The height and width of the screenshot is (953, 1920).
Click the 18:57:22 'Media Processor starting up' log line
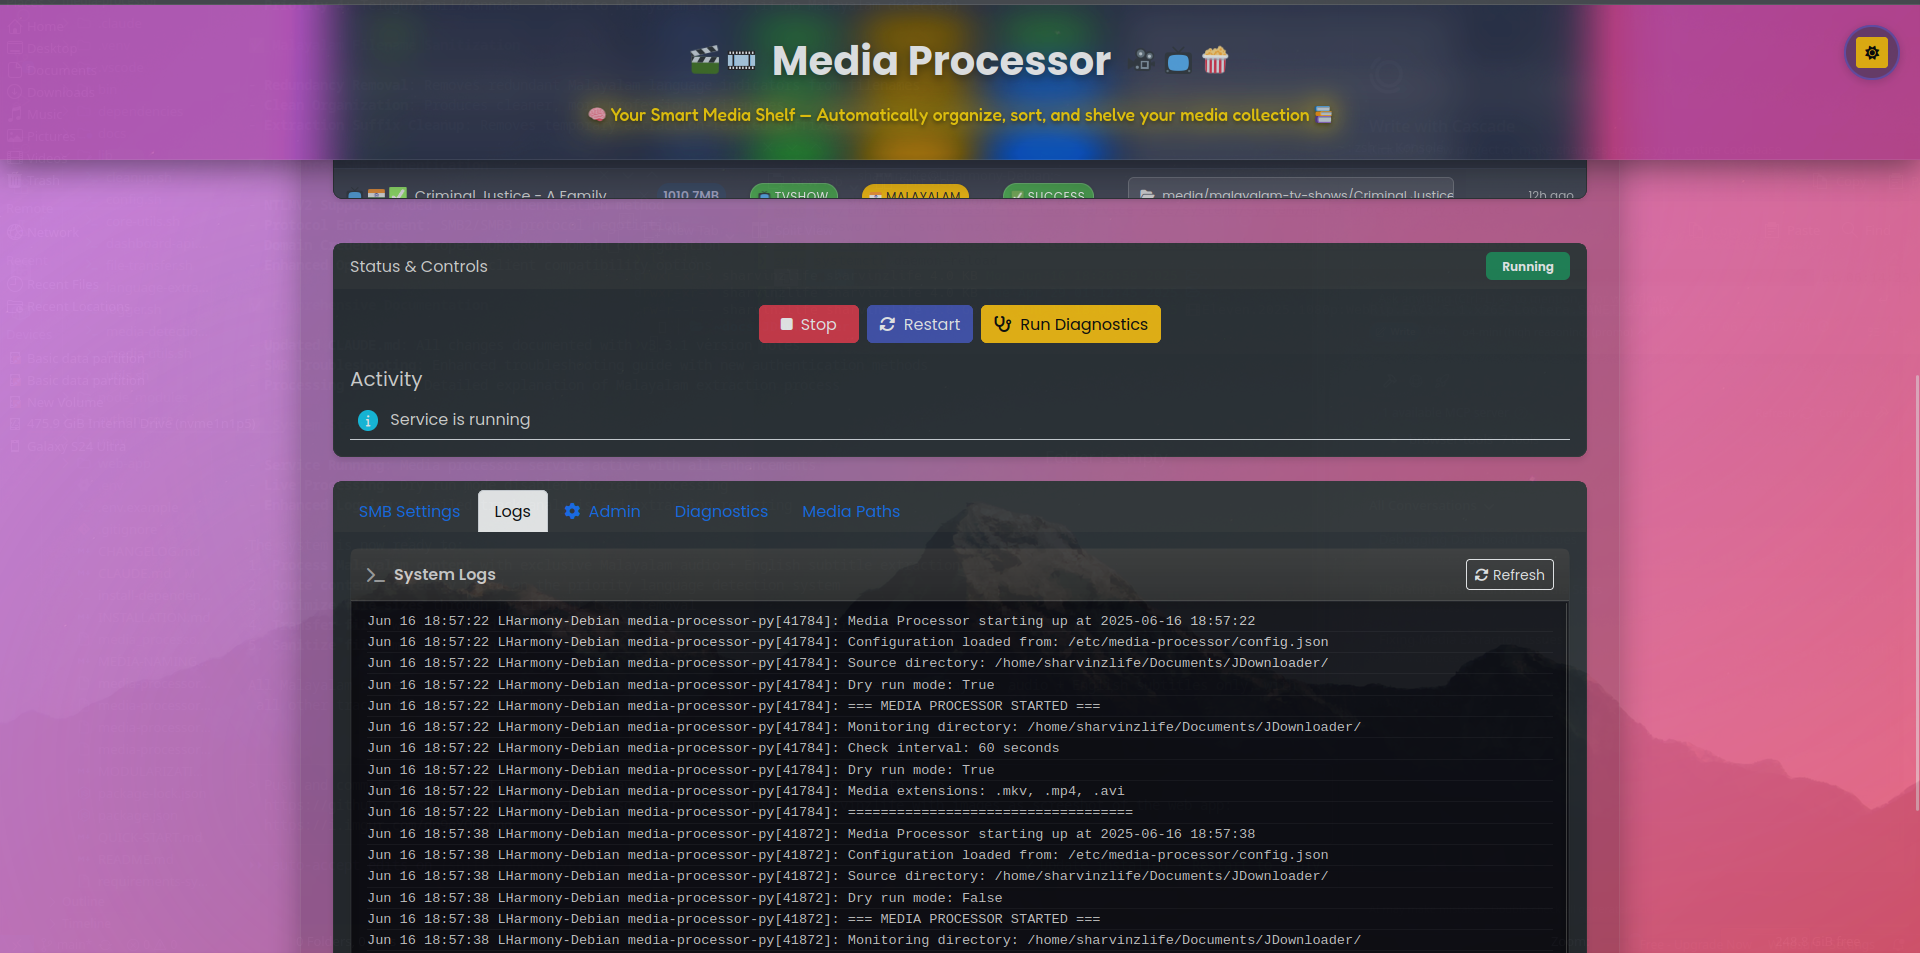[811, 621]
